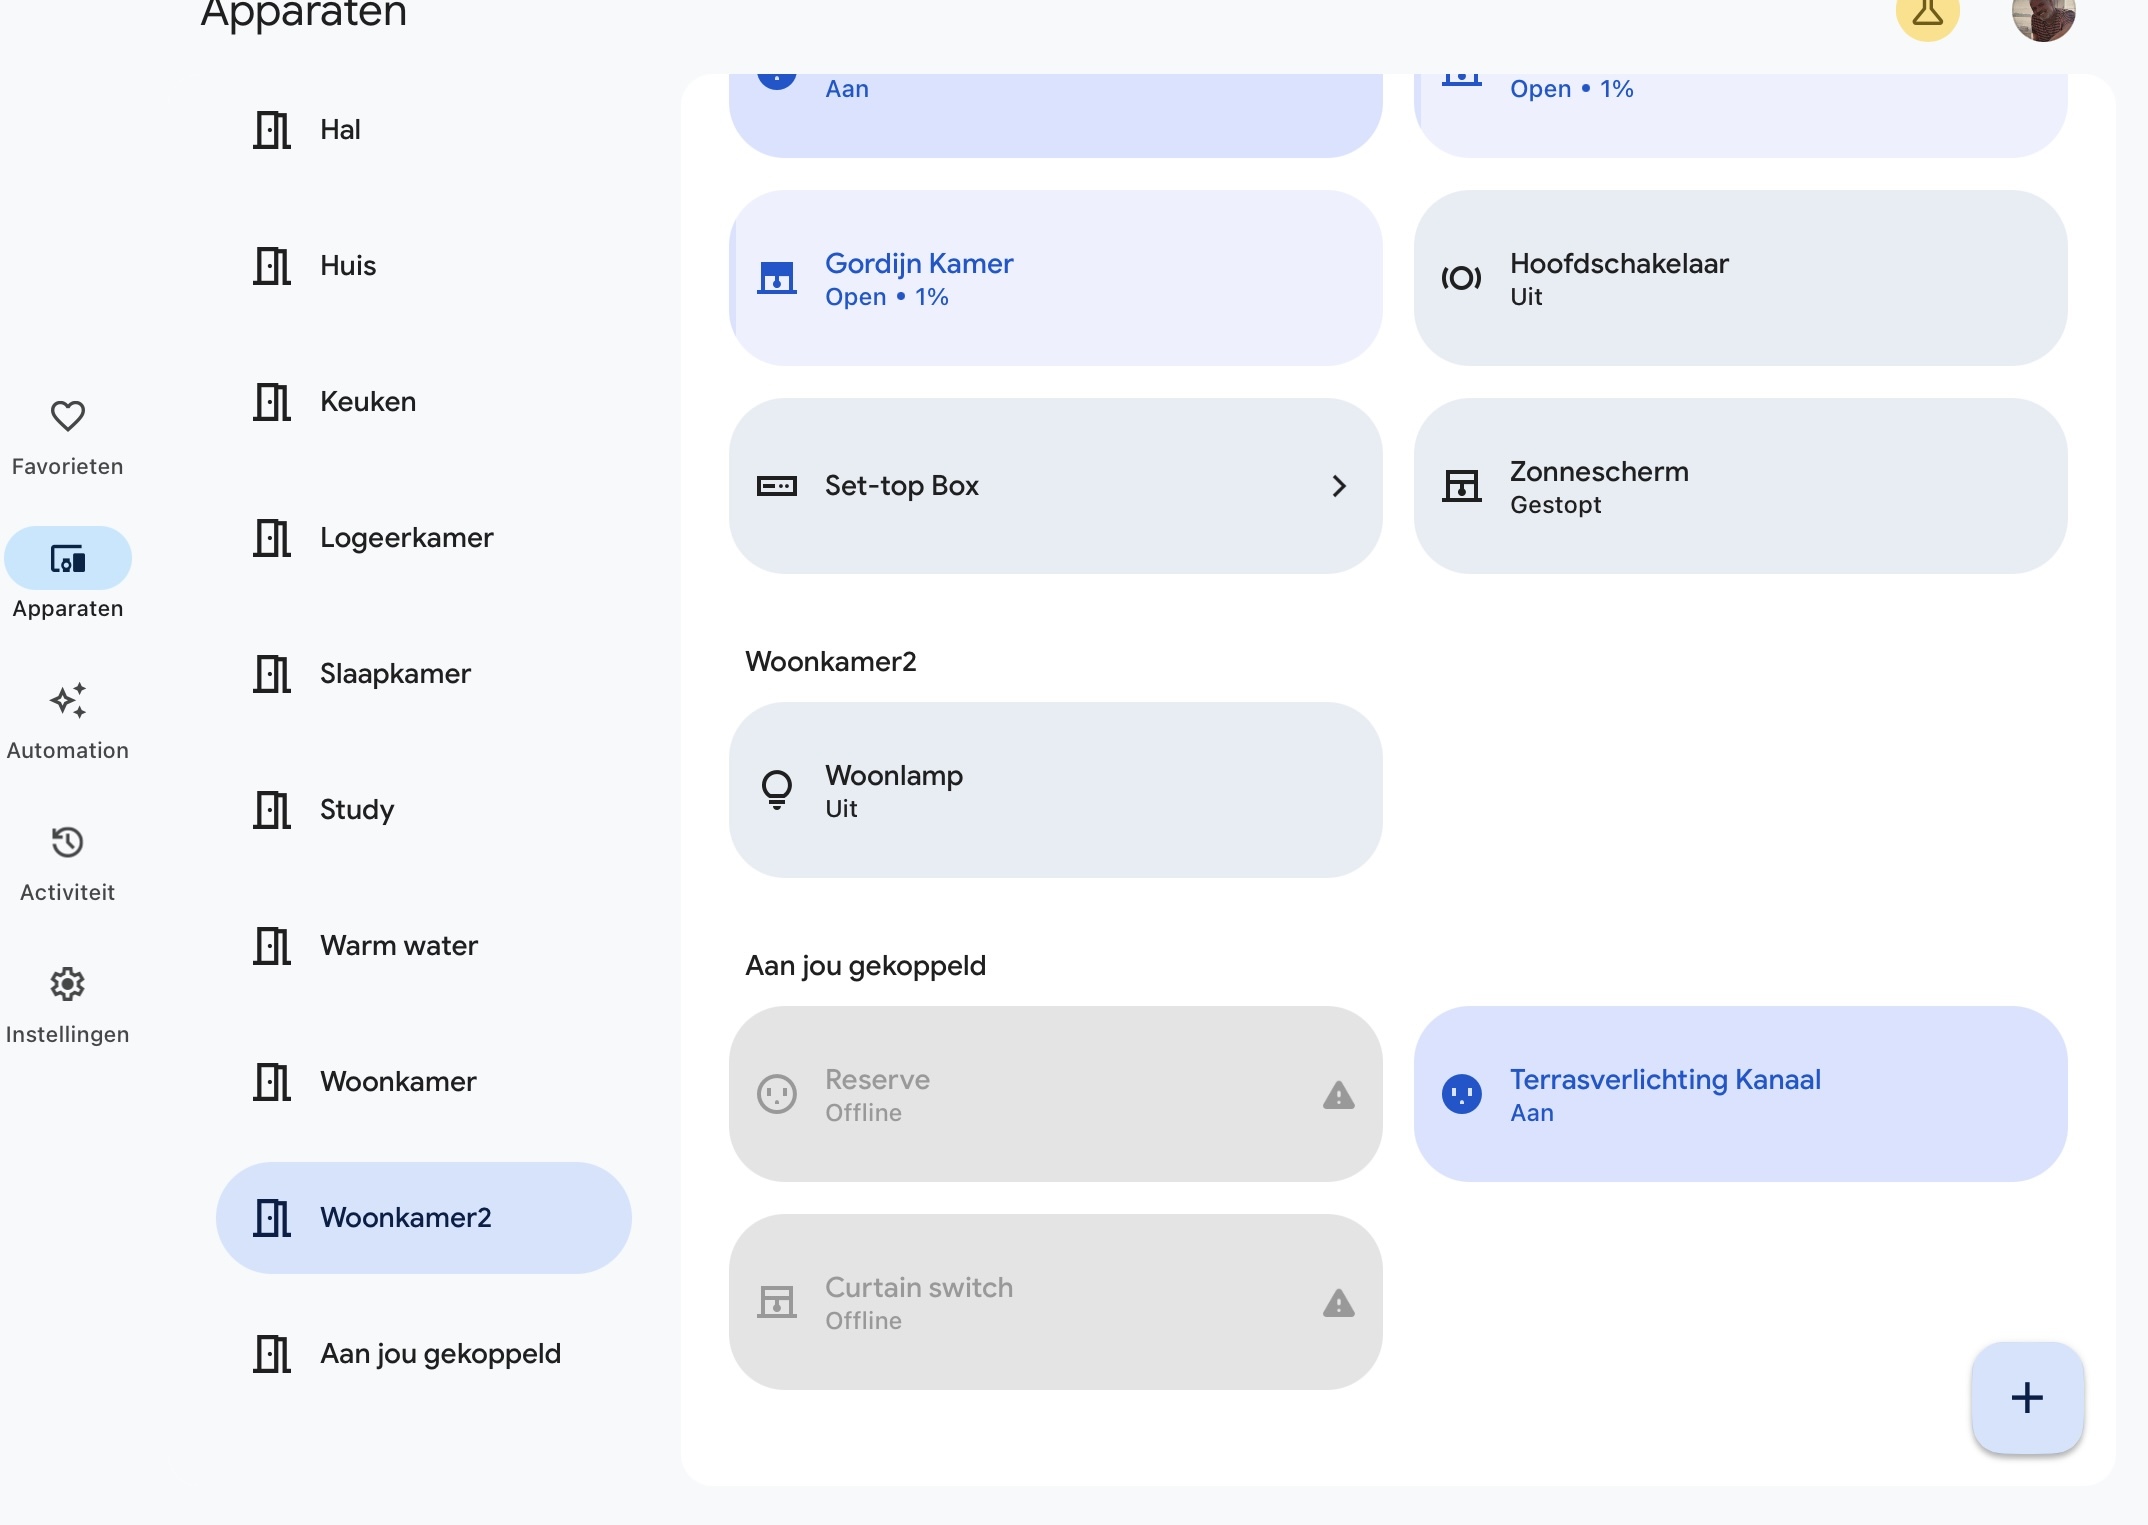Click the door icon next to Slaapkamer

click(272, 674)
